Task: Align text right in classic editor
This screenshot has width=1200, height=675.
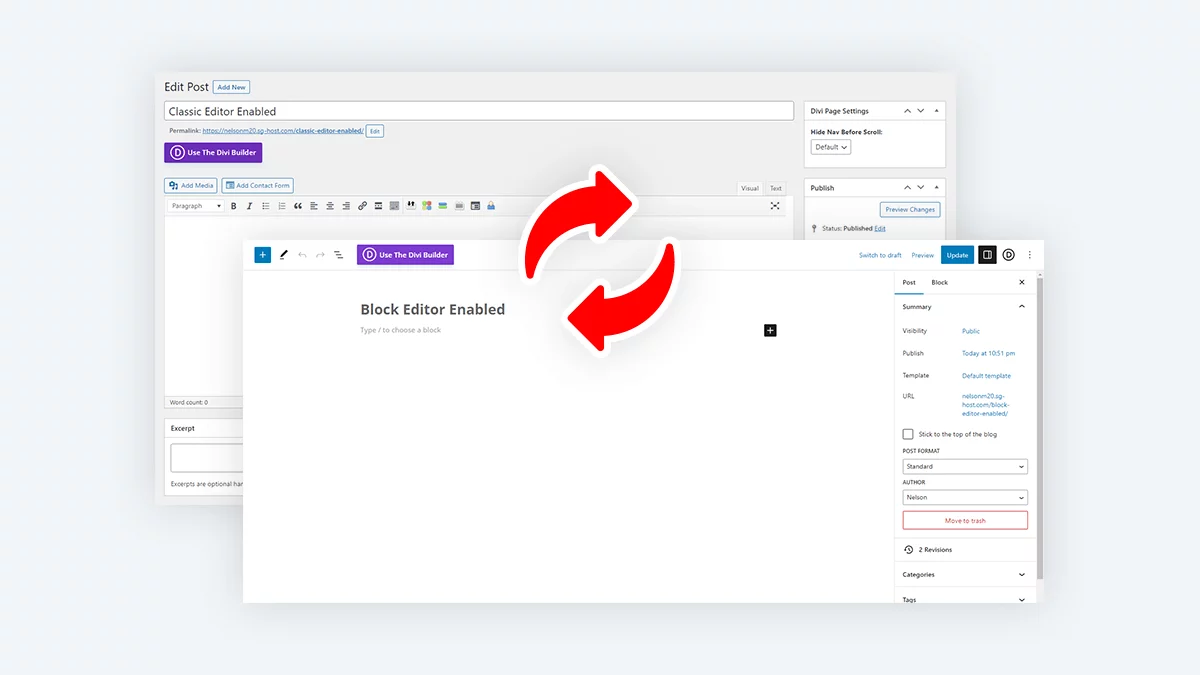Action: point(346,206)
